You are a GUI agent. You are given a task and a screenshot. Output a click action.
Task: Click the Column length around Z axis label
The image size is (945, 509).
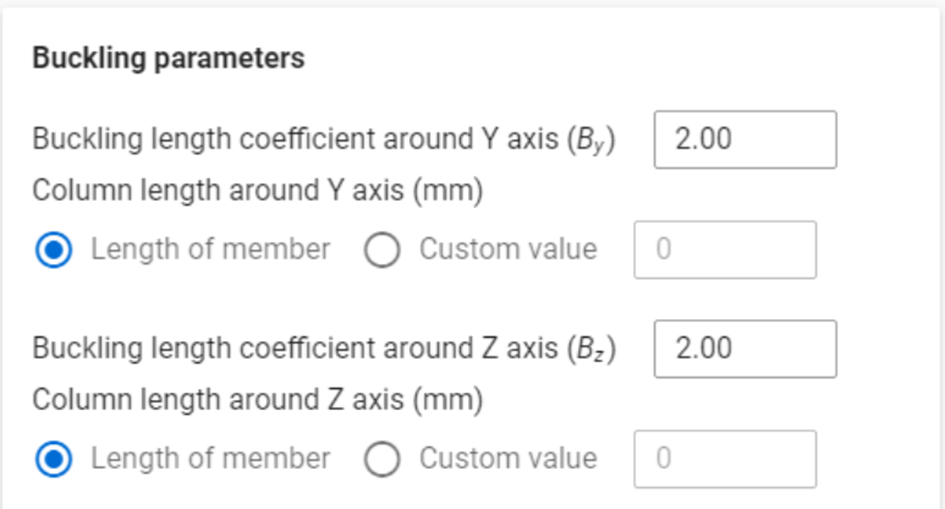click(x=258, y=400)
